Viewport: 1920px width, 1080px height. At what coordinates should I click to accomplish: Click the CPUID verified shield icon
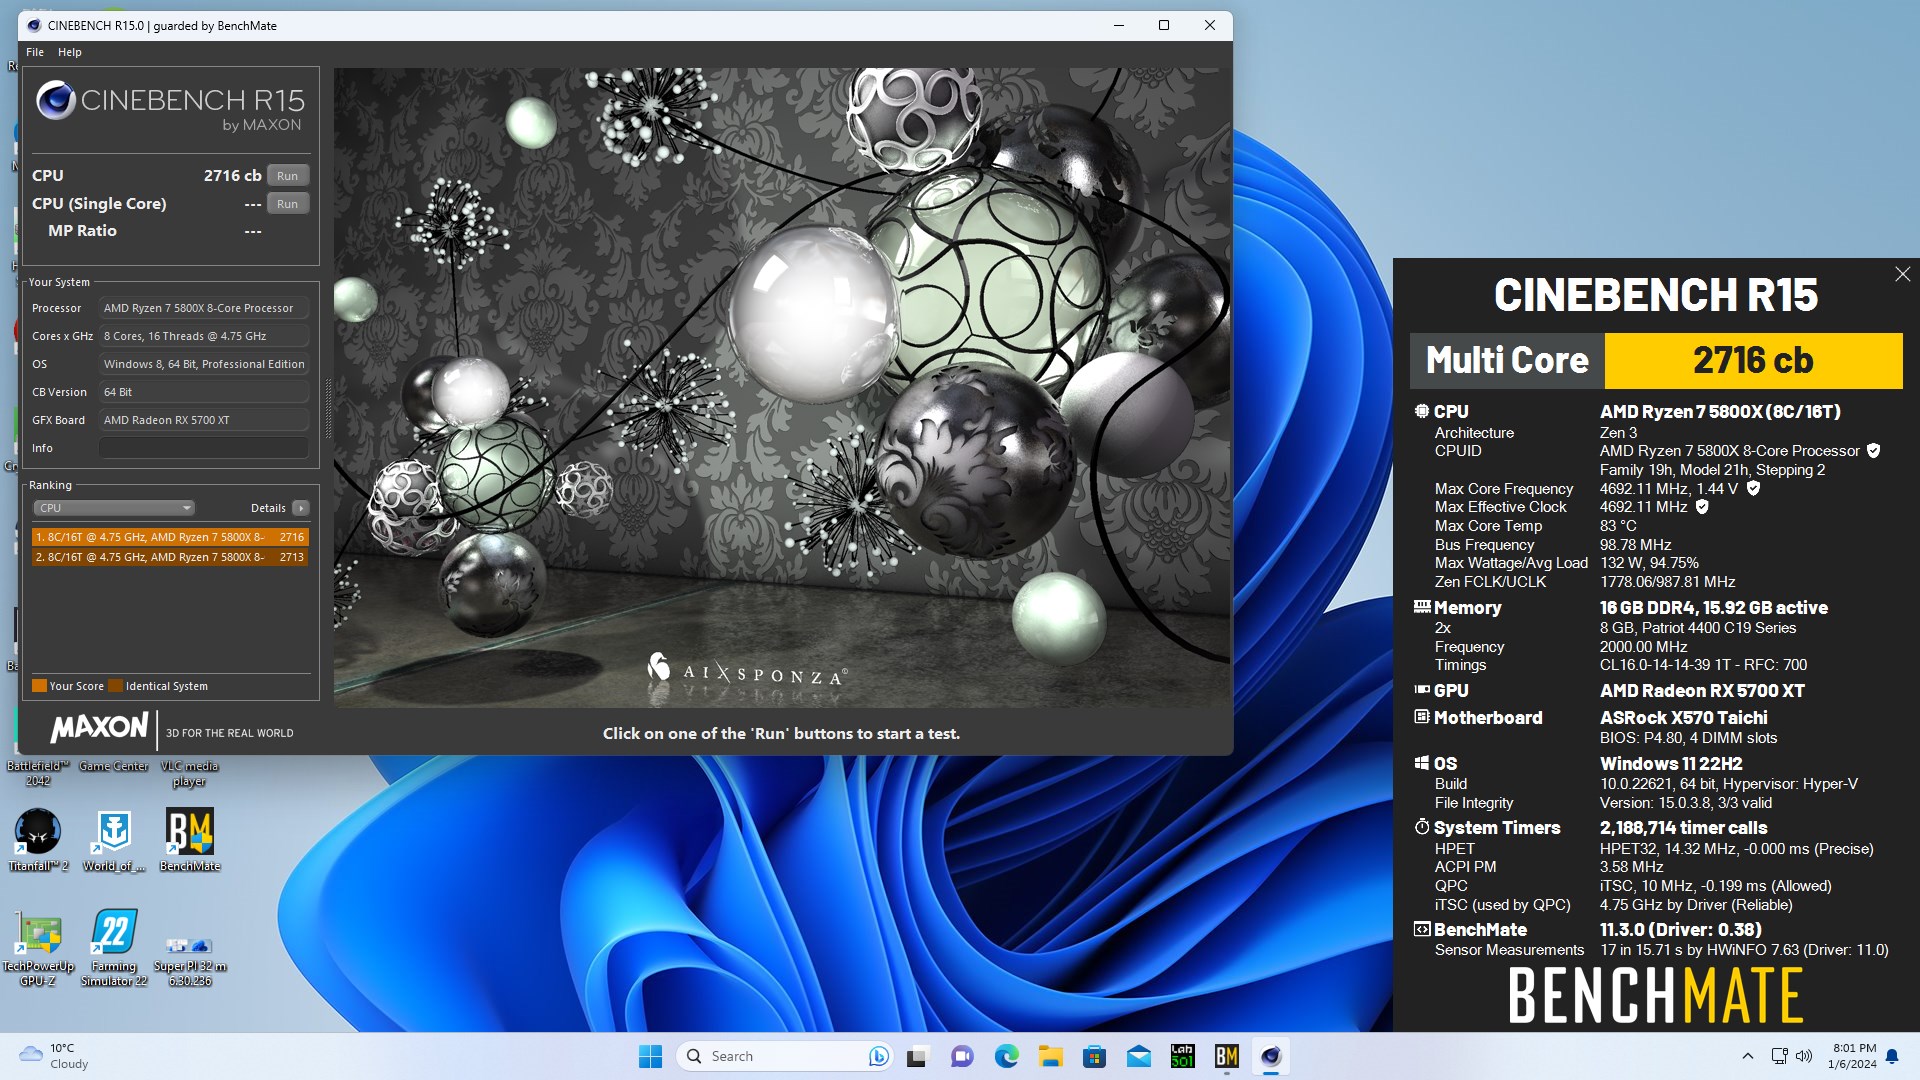[1874, 451]
